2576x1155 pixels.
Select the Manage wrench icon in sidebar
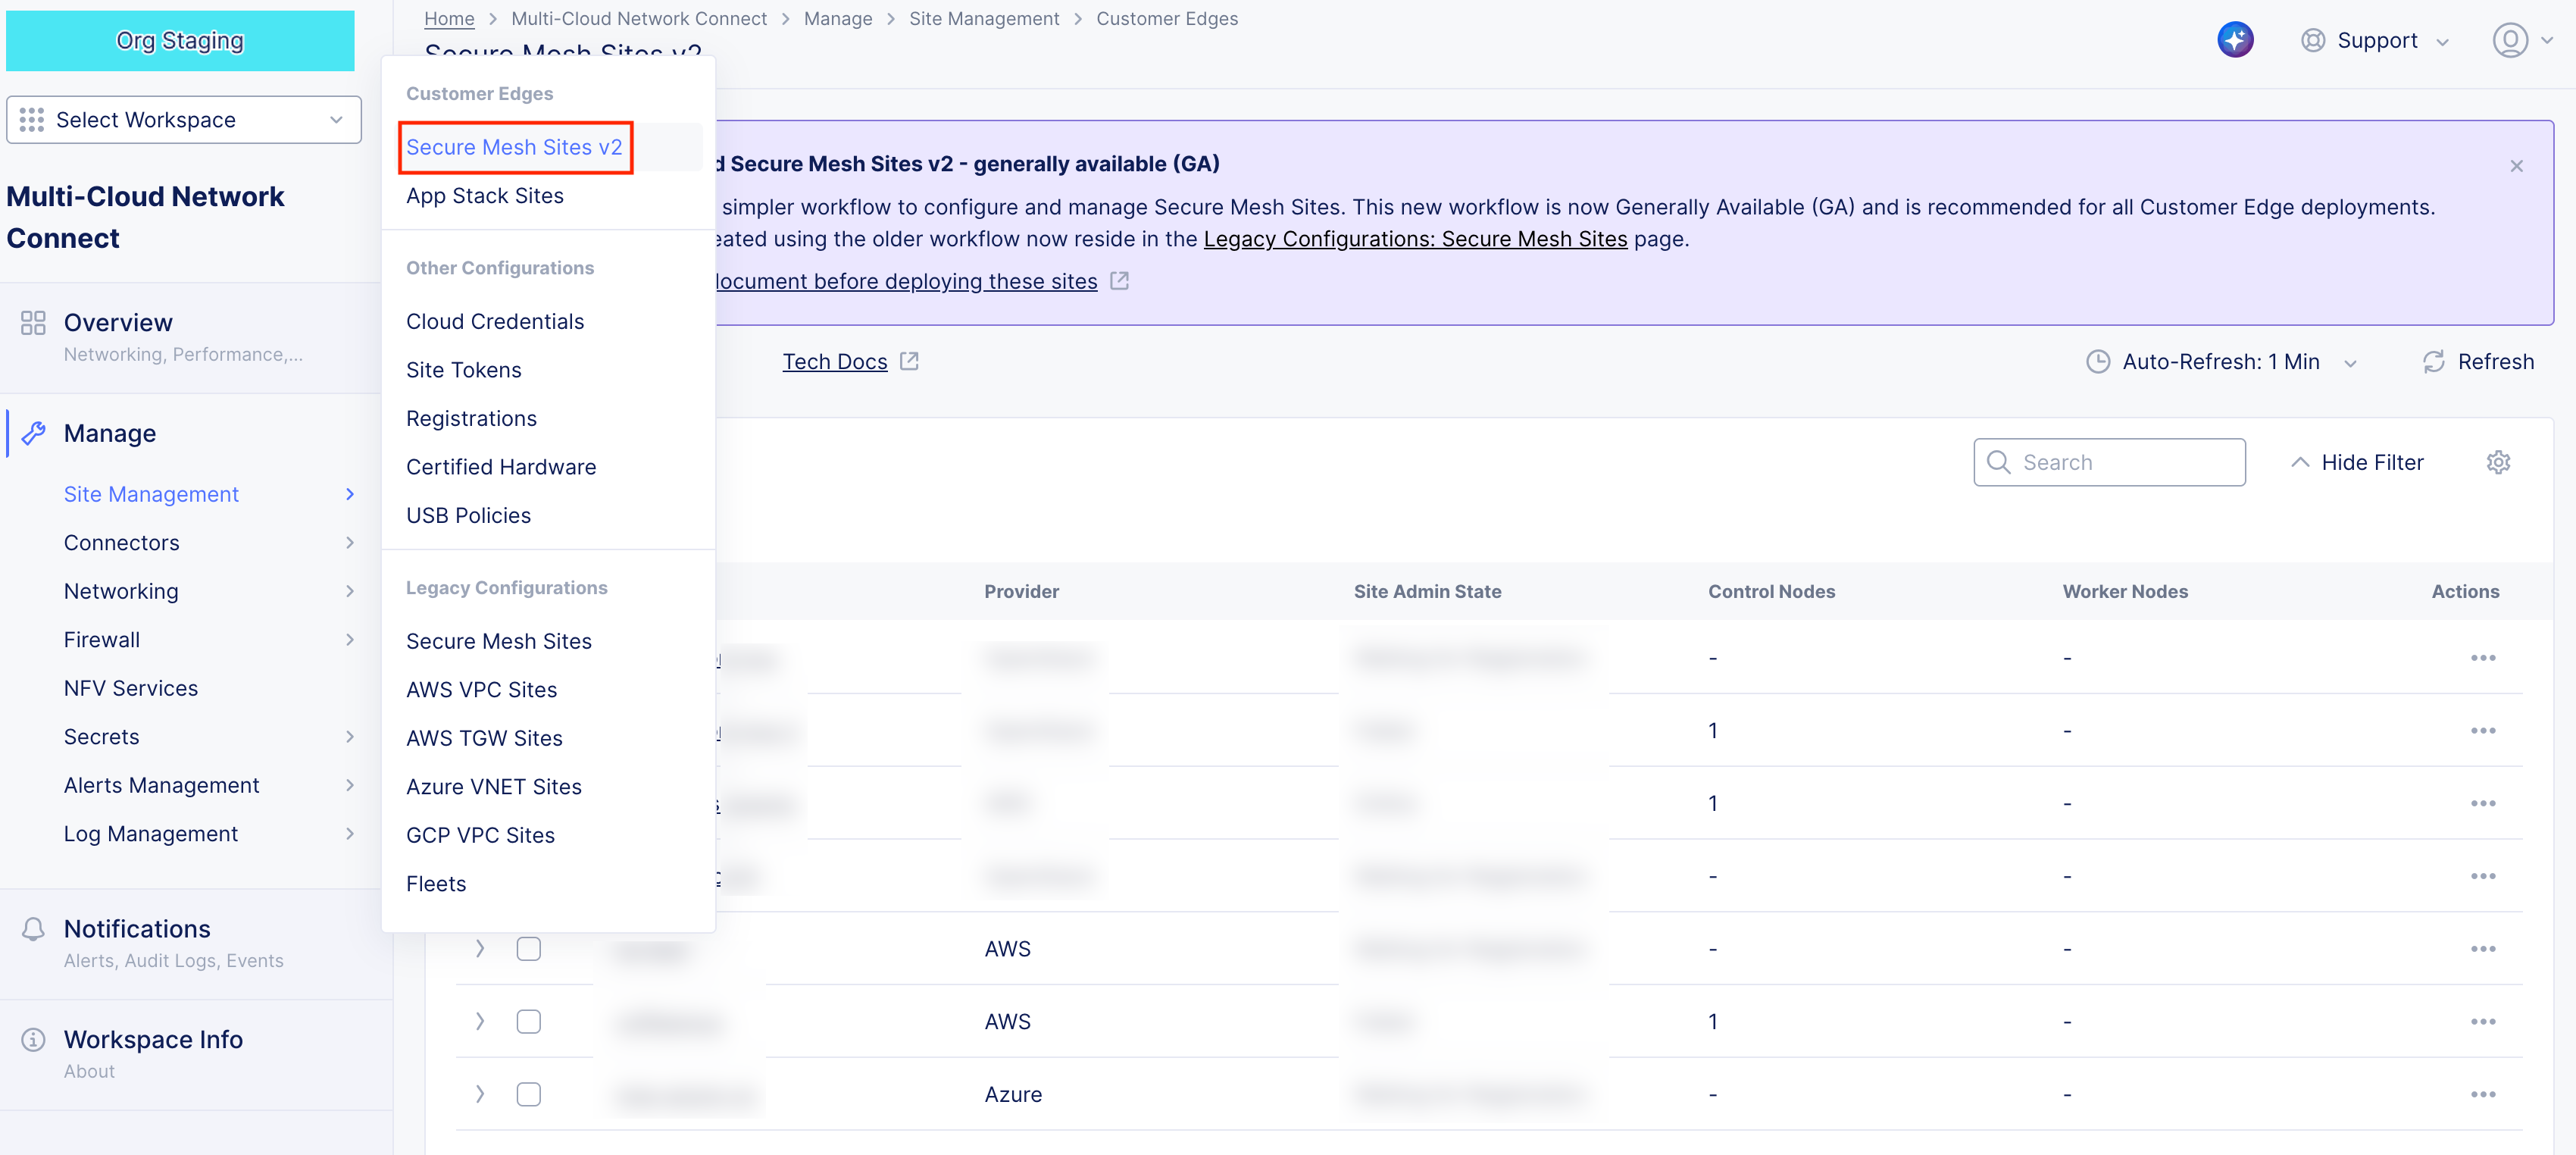[35, 432]
